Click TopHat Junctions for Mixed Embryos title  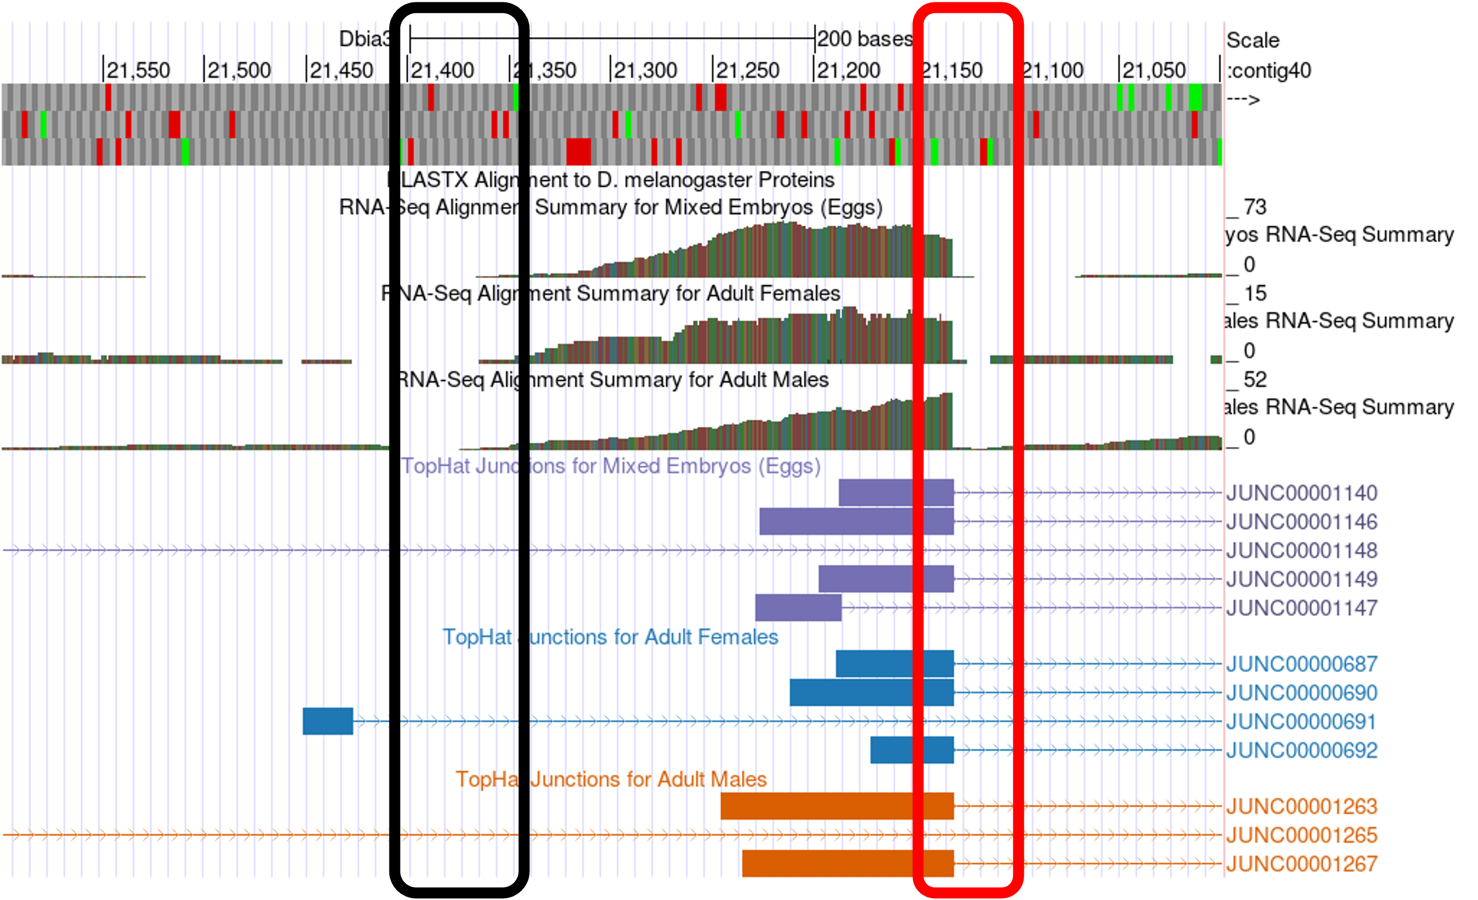point(611,466)
